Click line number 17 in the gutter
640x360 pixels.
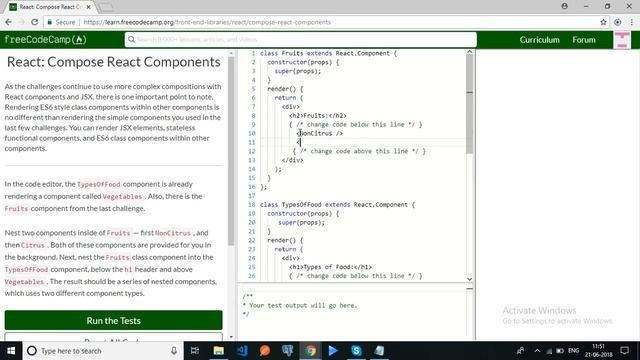251,196
